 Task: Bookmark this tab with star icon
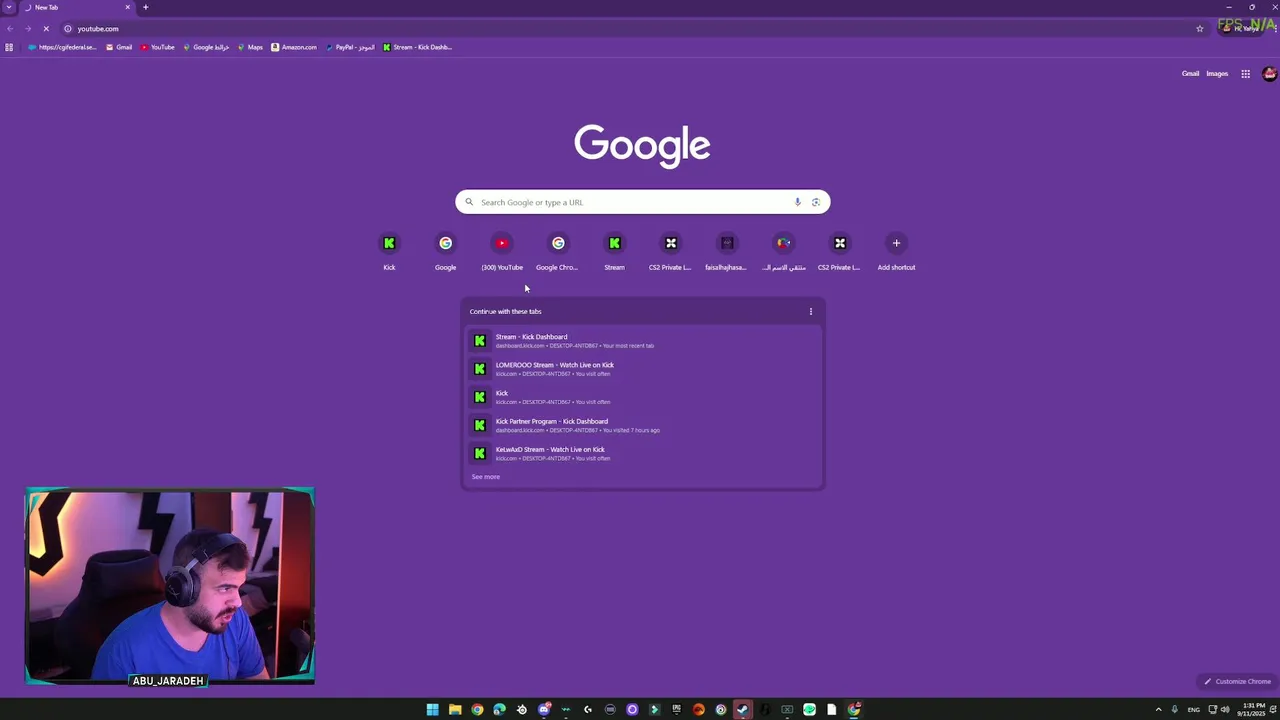point(1200,28)
